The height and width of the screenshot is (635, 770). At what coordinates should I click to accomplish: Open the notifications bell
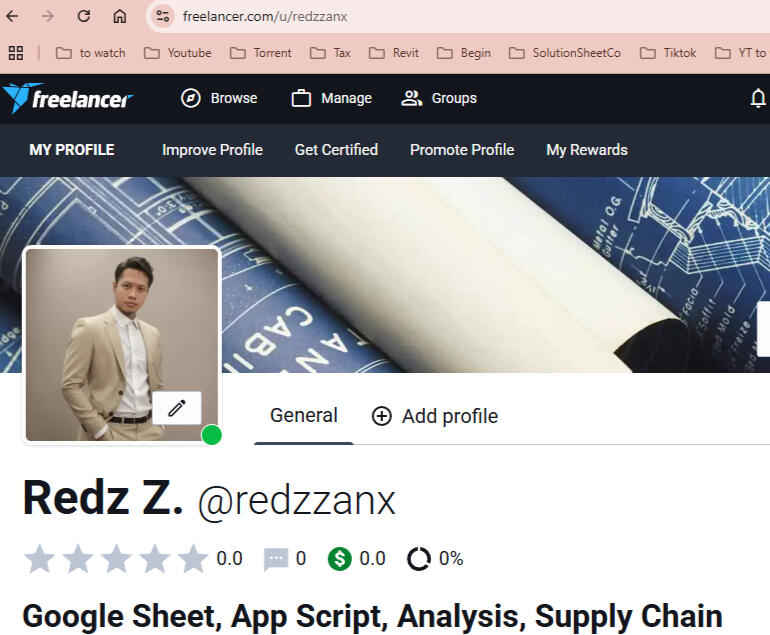point(758,98)
